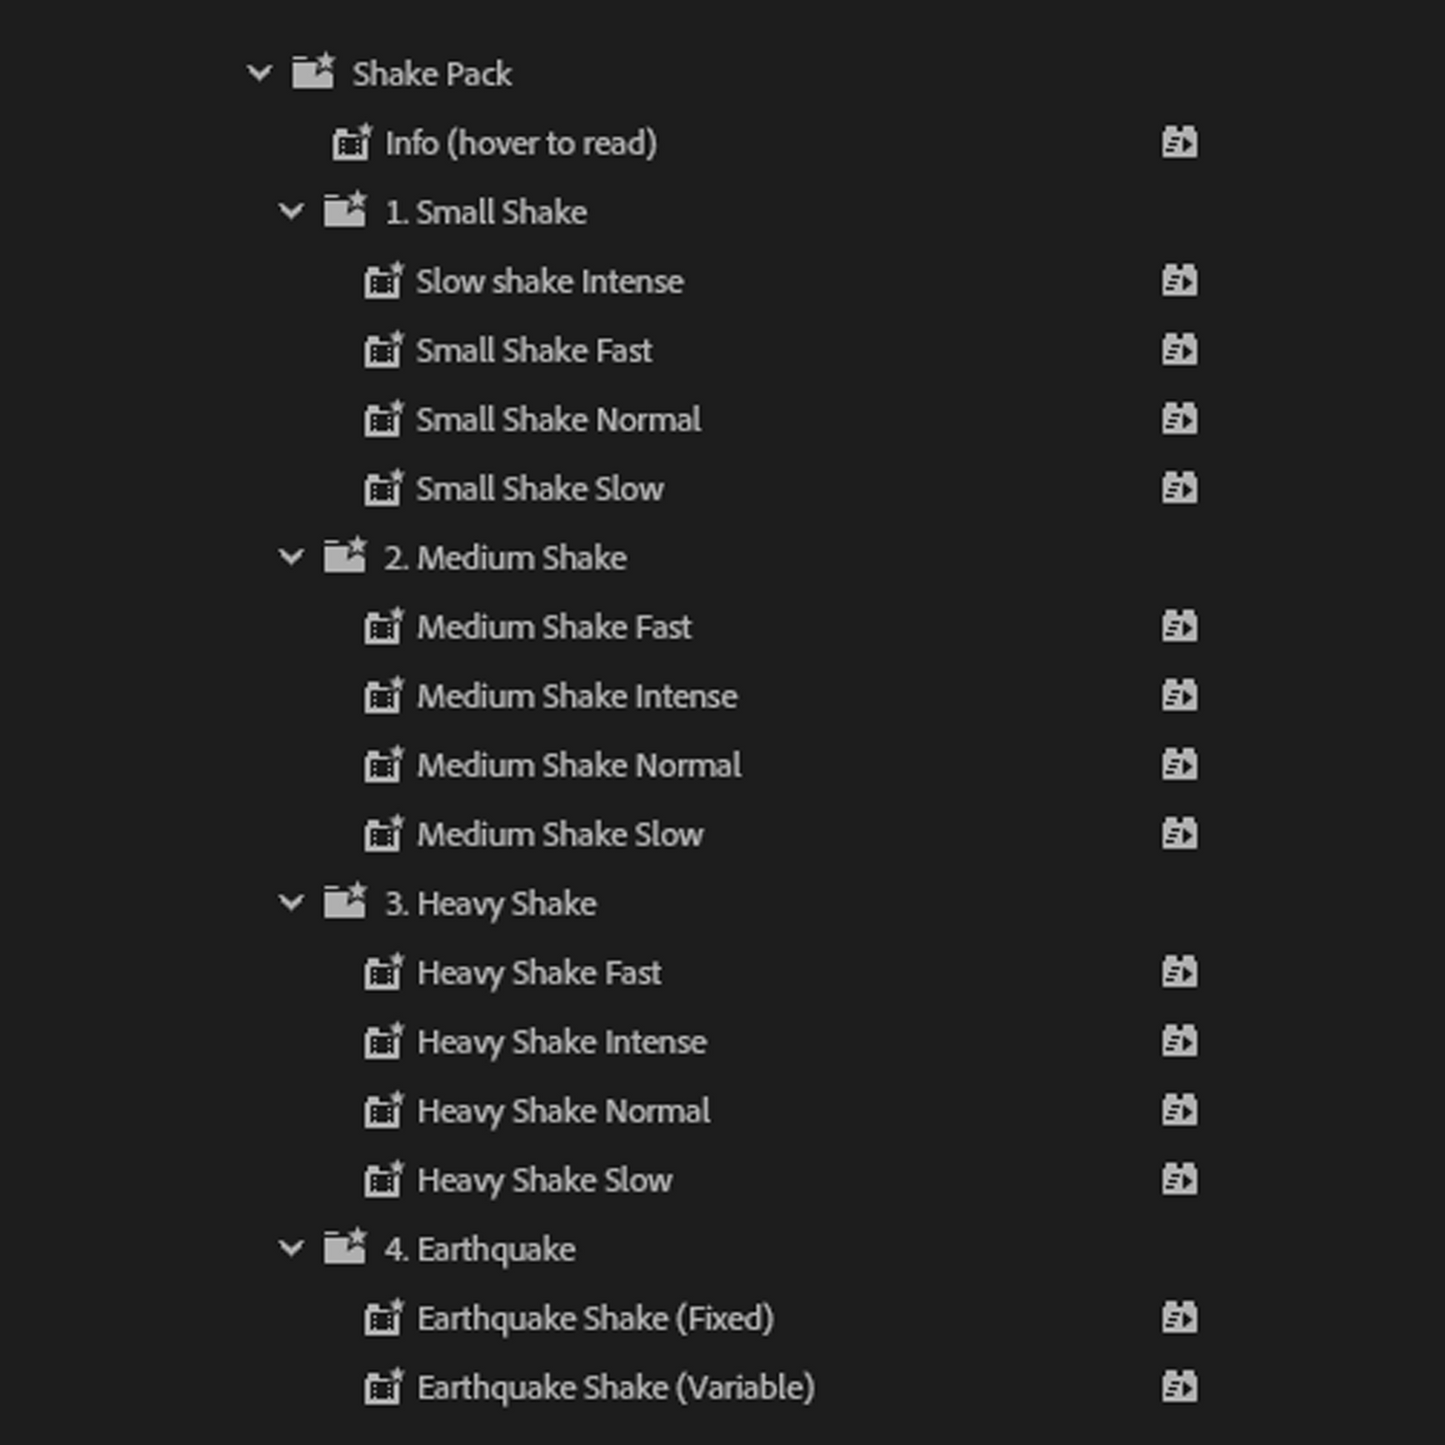Collapse the Shake Pack folder chevron
The width and height of the screenshot is (1445, 1445).
[x=259, y=73]
